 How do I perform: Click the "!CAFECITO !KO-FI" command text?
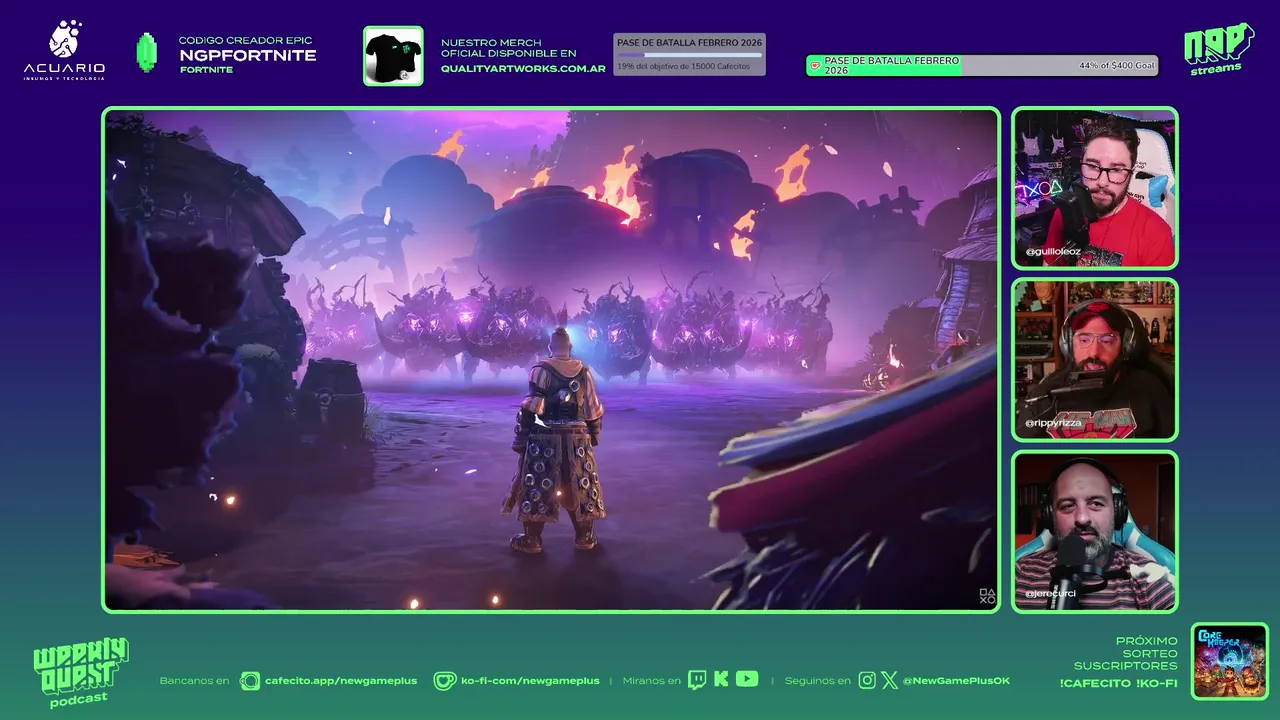[x=1118, y=683]
